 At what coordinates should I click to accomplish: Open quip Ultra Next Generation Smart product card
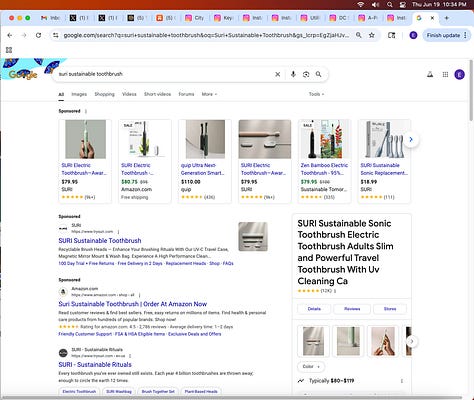pyautogui.click(x=204, y=161)
